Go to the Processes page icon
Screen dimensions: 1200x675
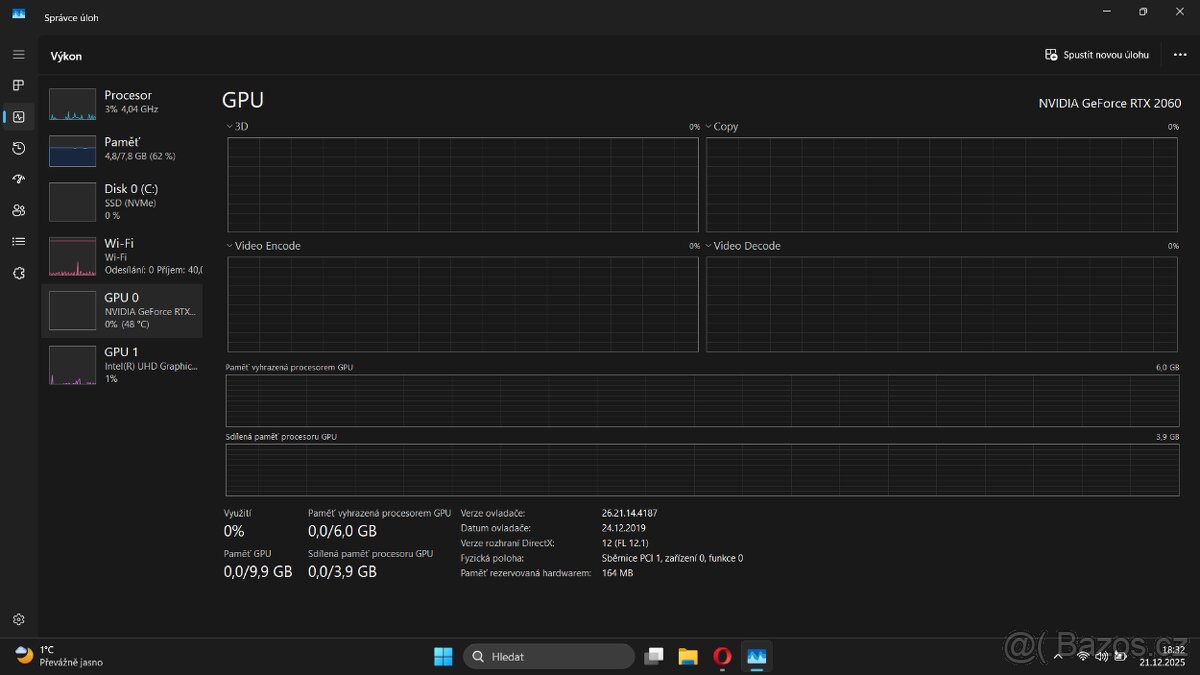18,85
